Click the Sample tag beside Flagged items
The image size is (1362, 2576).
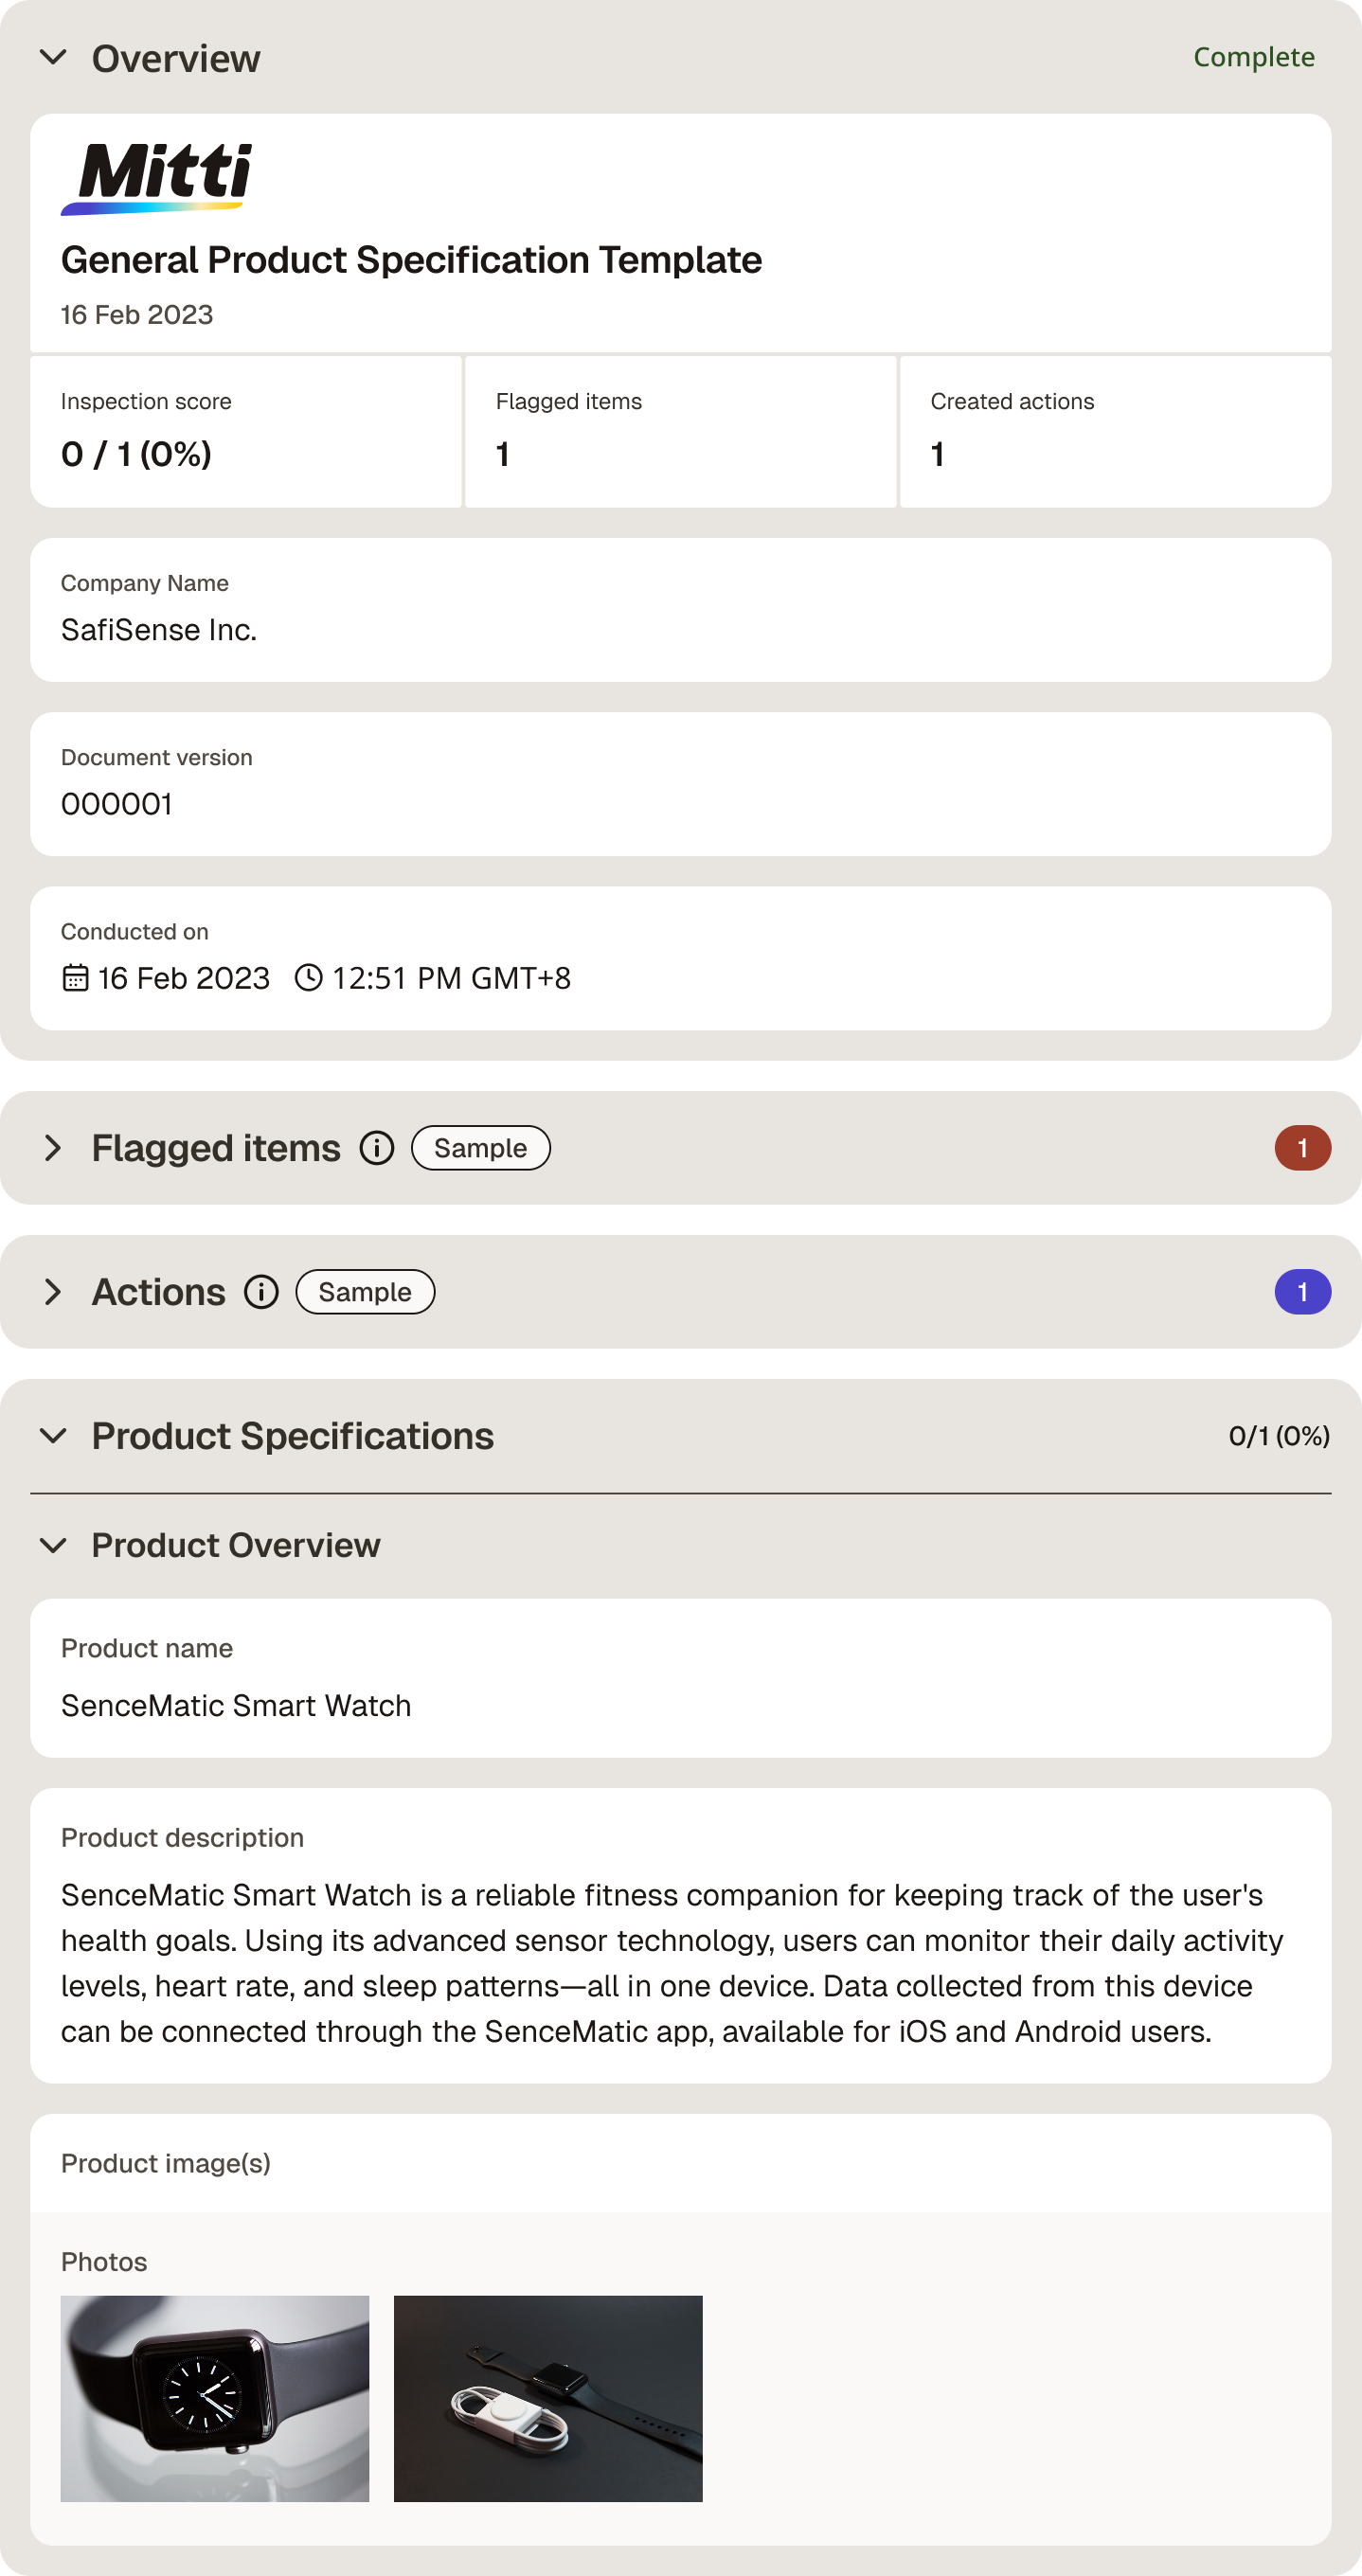[481, 1148]
